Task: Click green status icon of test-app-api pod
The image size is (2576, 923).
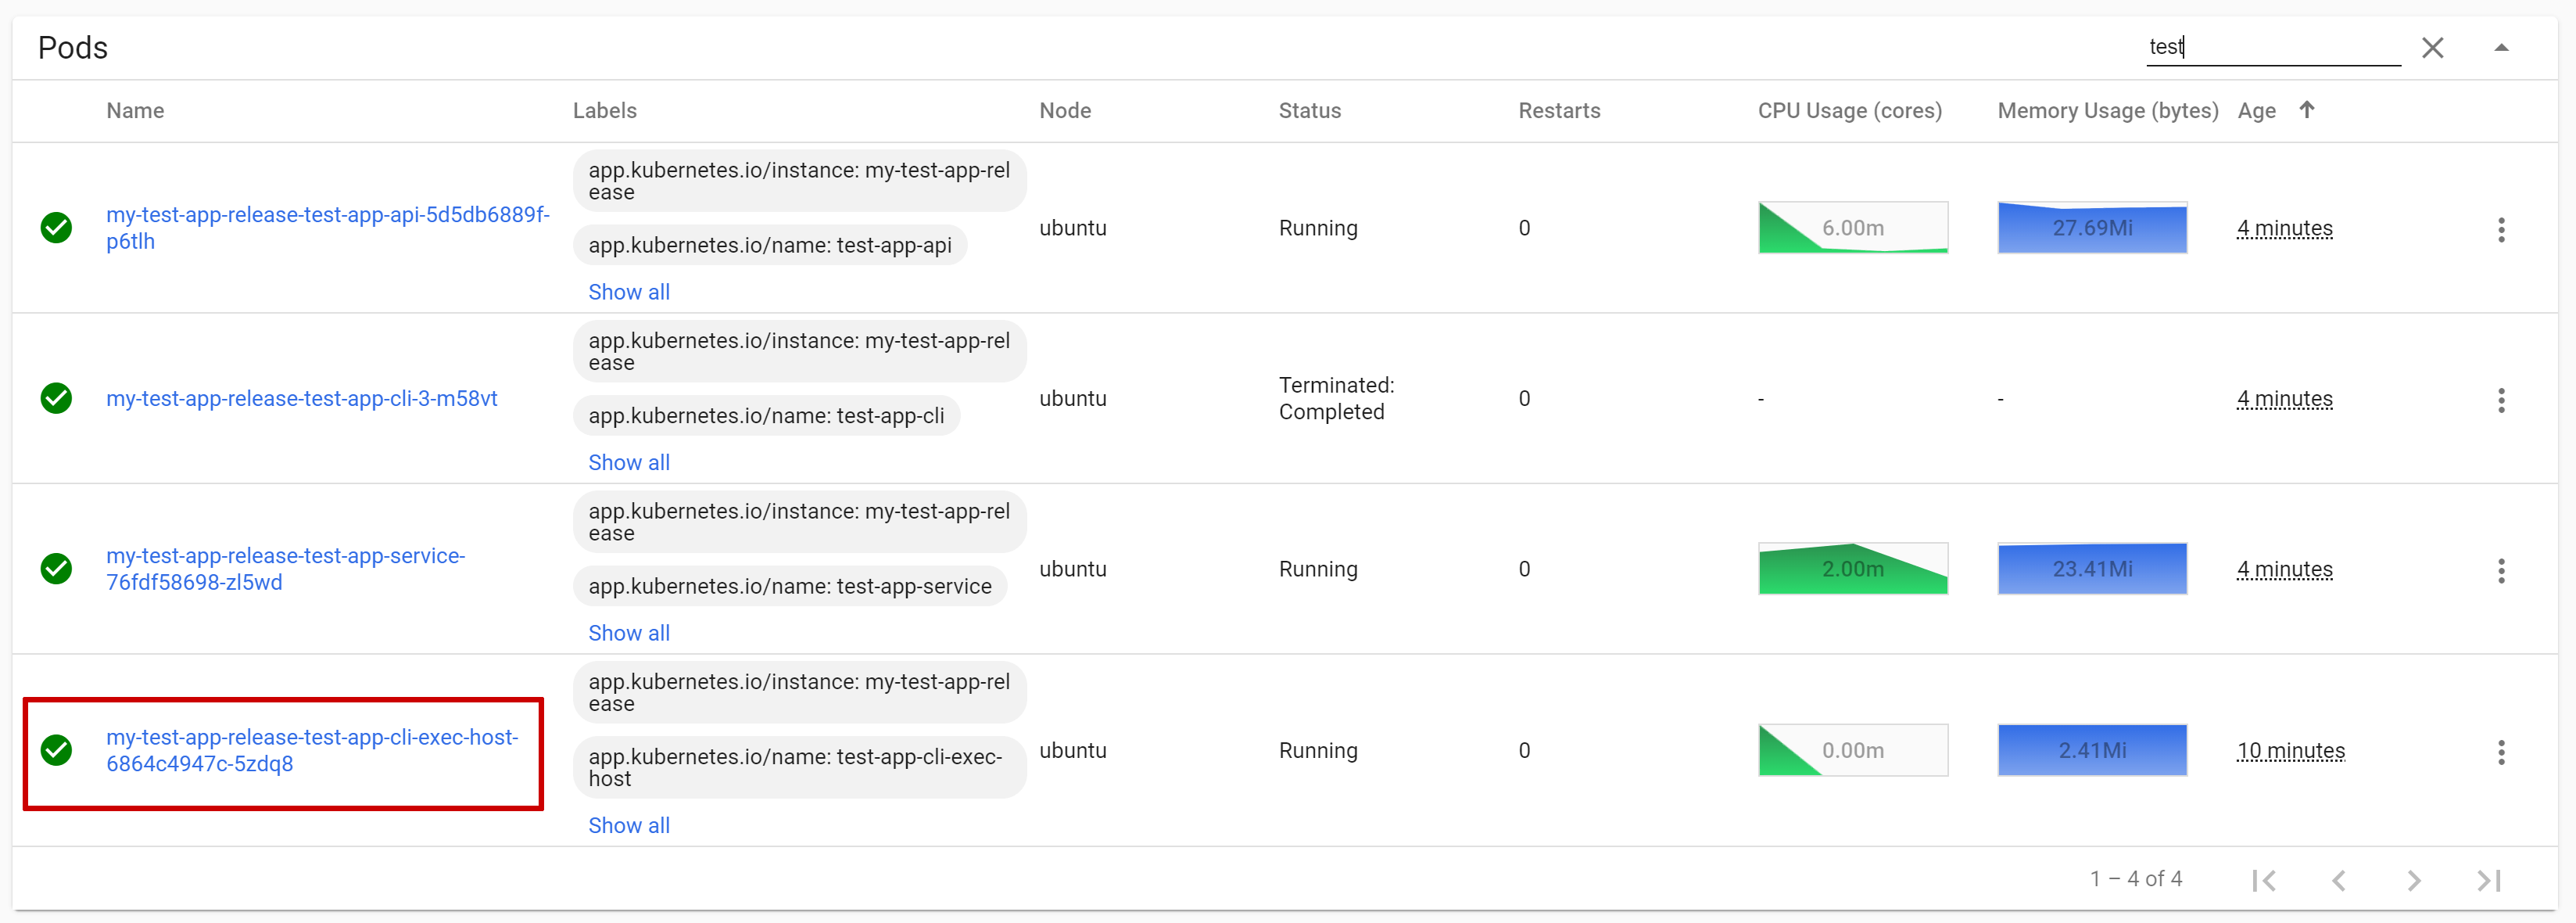Action: tap(56, 228)
